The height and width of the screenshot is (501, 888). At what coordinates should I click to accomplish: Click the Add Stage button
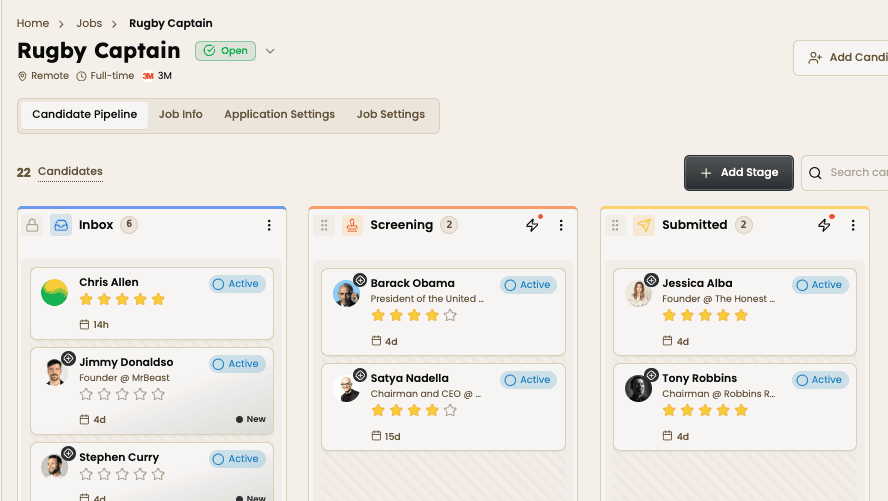(738, 173)
